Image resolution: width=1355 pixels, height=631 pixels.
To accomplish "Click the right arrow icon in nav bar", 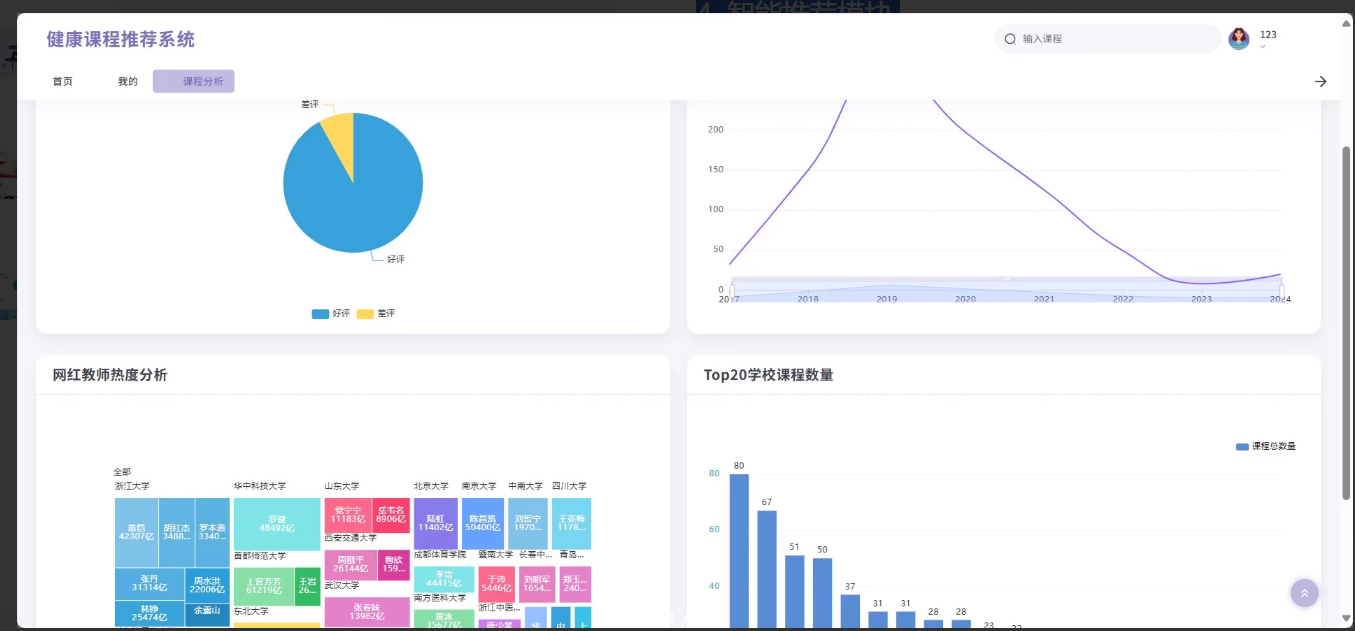I will pyautogui.click(x=1321, y=82).
